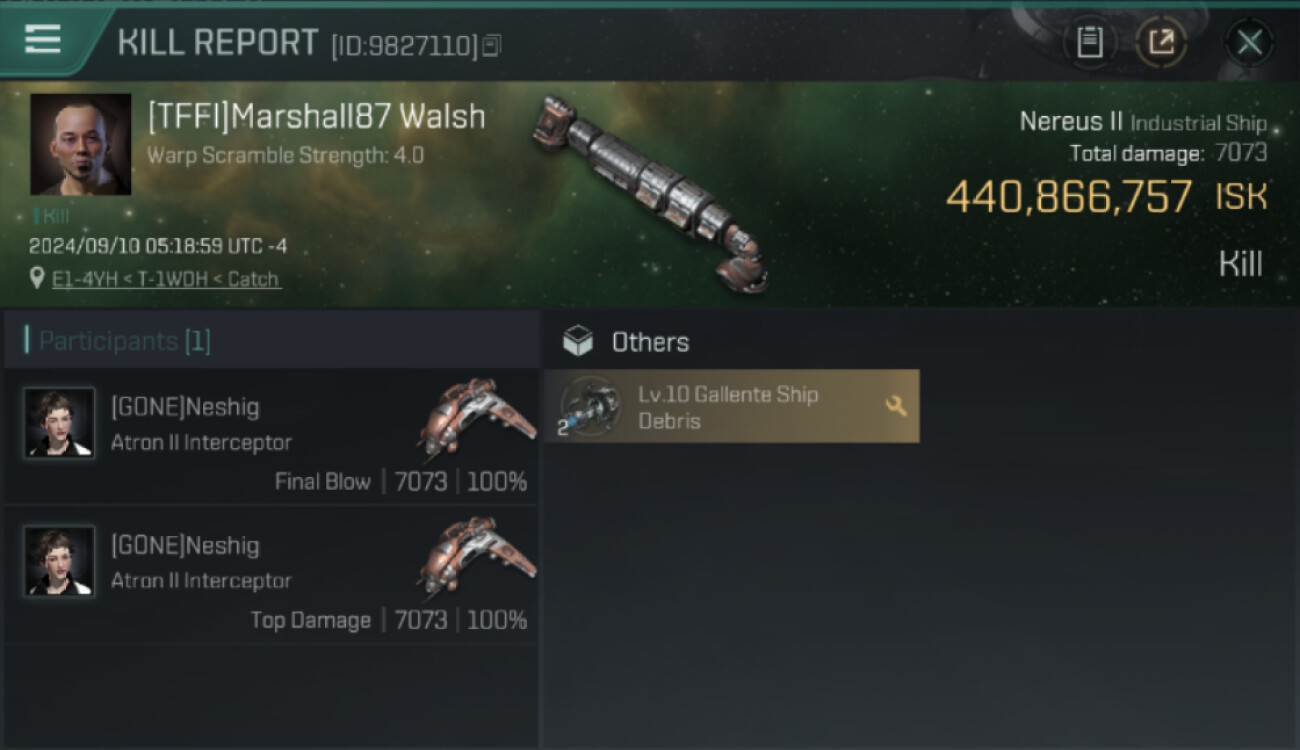
Task: View Marshall87 Walsh's portrait
Action: coord(81,145)
